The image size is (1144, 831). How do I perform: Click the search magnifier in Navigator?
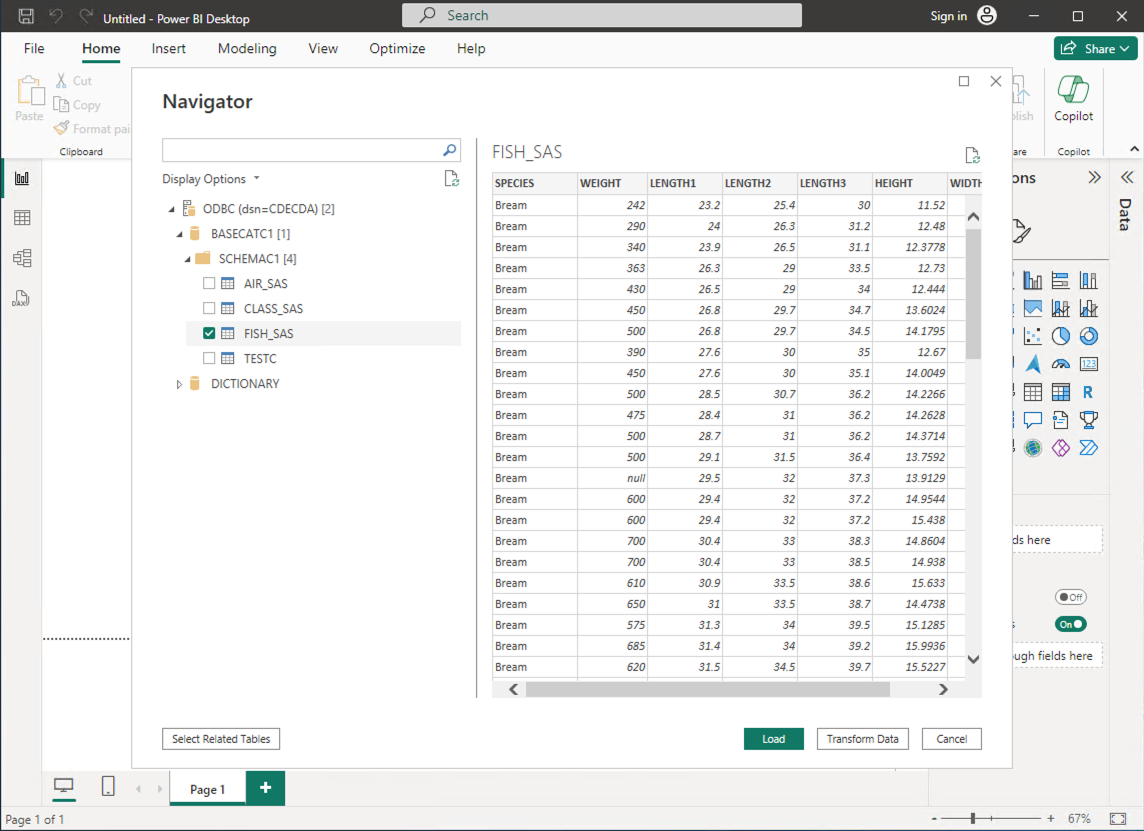pos(450,150)
